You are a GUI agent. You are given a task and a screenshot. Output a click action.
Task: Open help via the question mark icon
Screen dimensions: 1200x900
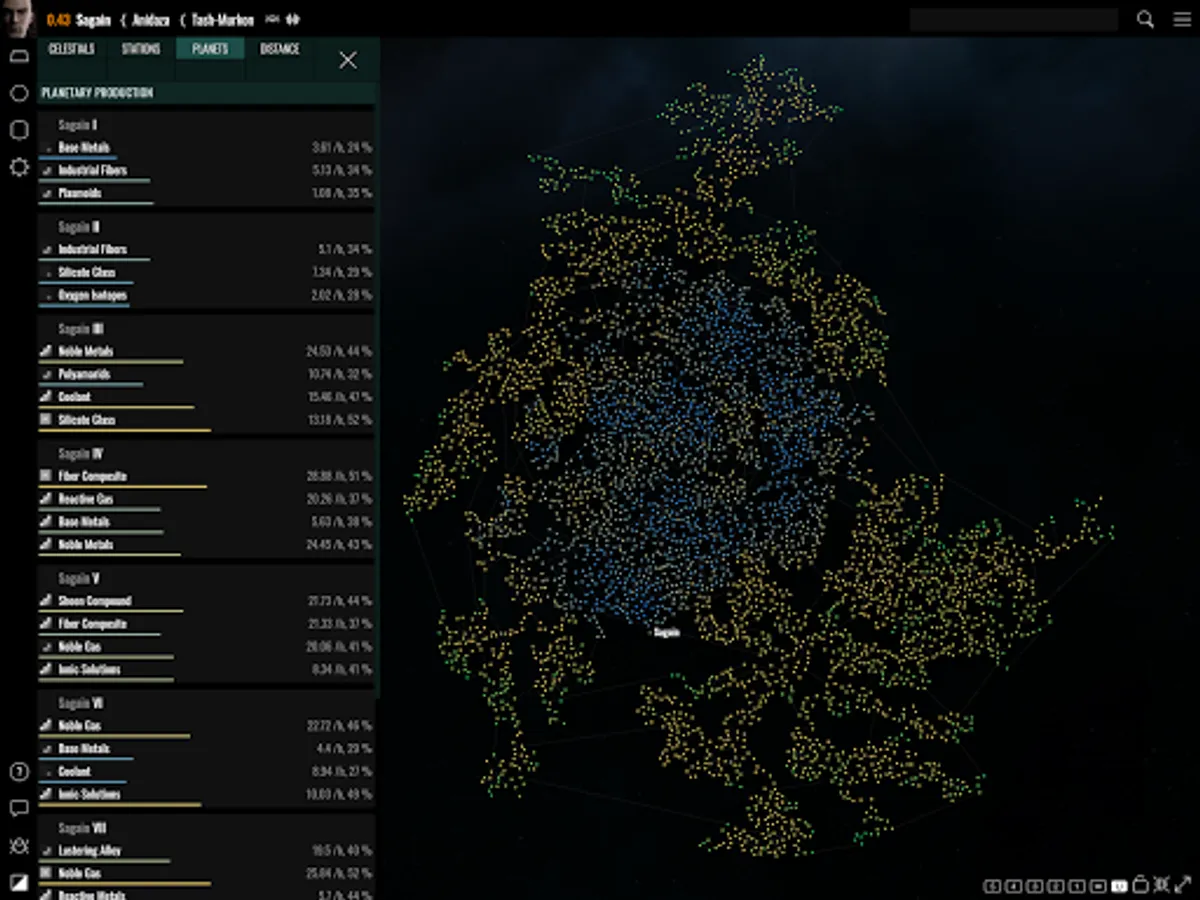pyautogui.click(x=18, y=772)
